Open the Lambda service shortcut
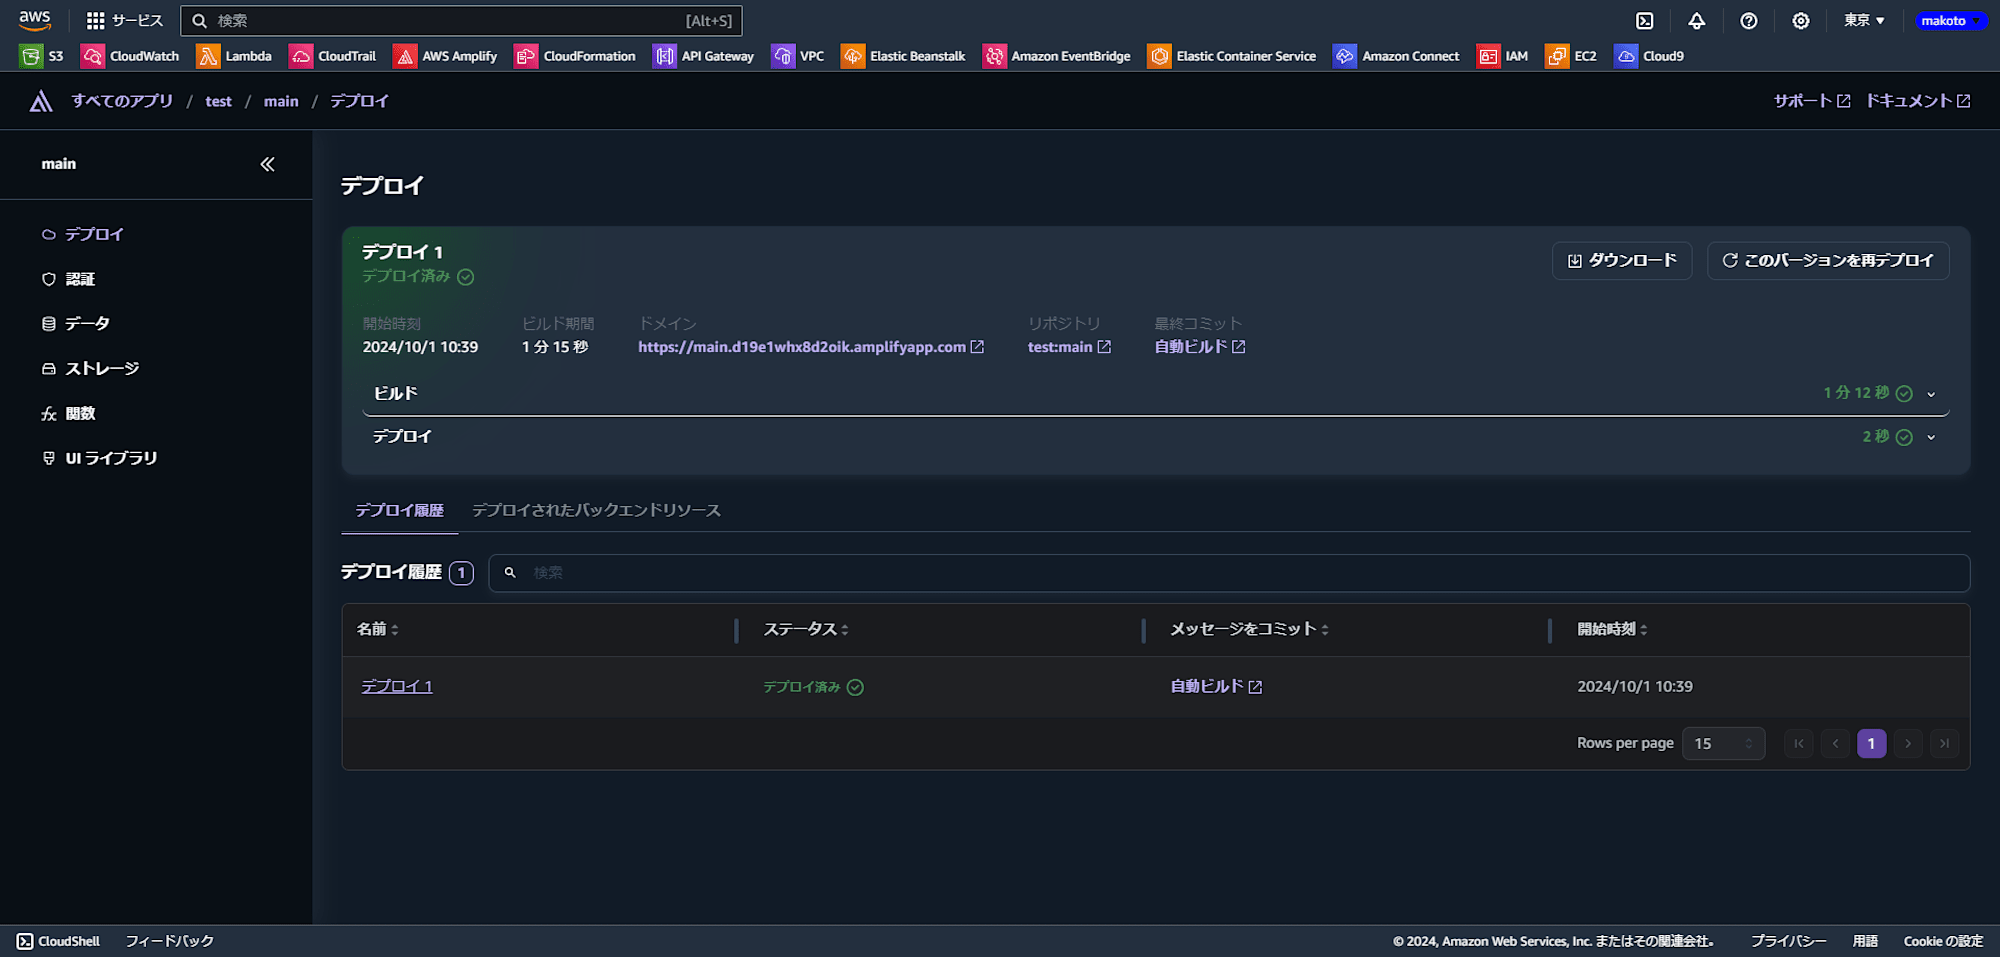 pos(235,56)
